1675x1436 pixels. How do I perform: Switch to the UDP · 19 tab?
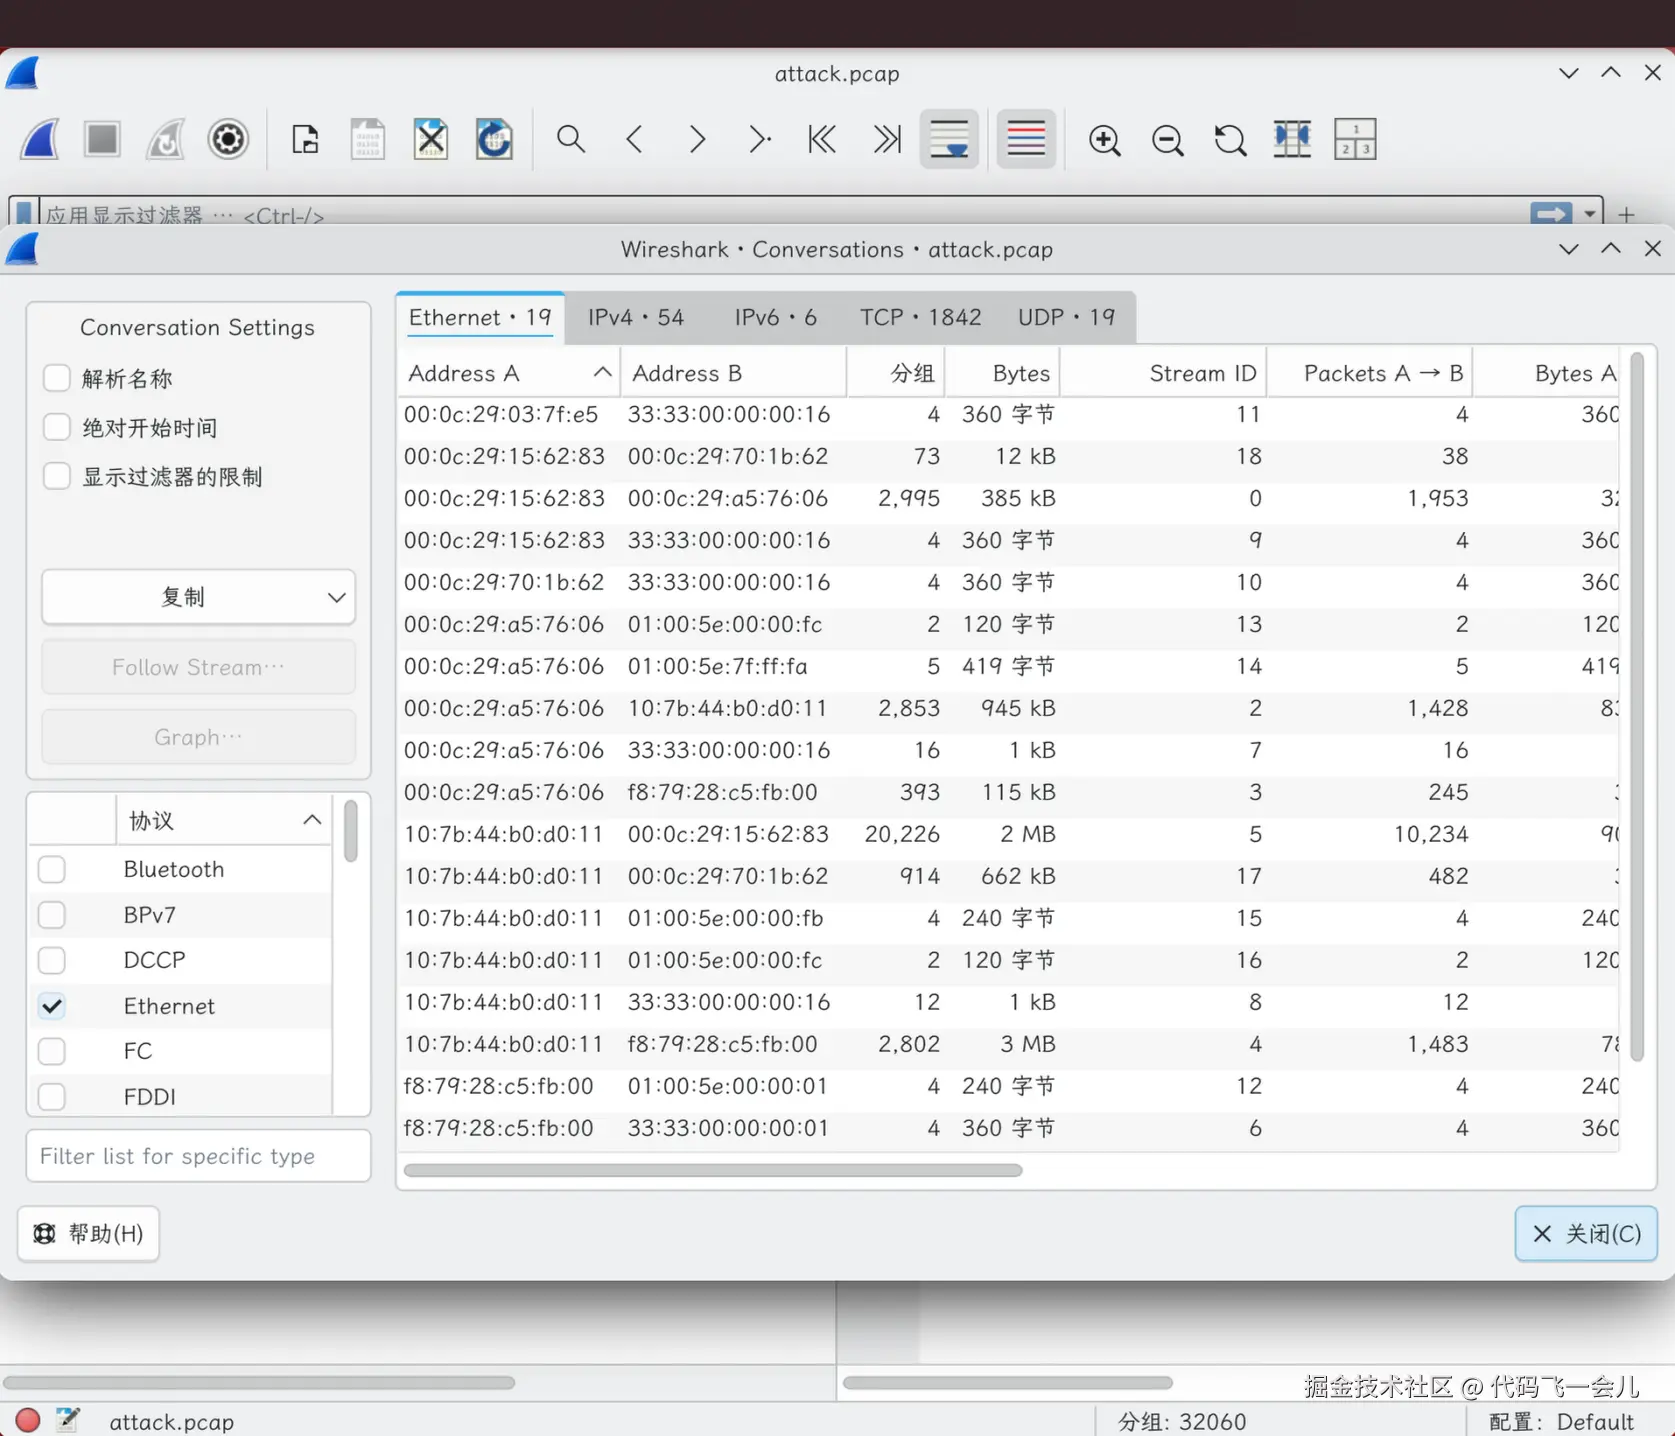pyautogui.click(x=1066, y=317)
